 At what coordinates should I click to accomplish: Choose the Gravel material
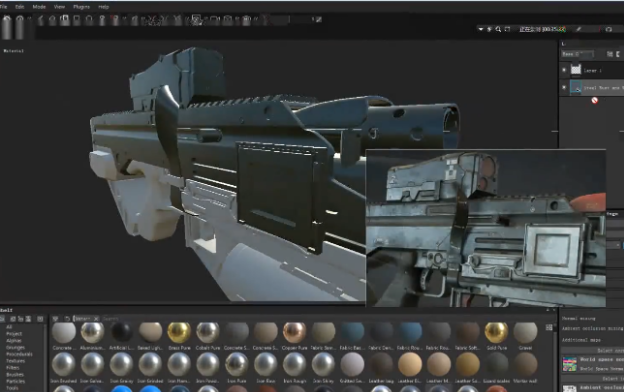pos(525,333)
